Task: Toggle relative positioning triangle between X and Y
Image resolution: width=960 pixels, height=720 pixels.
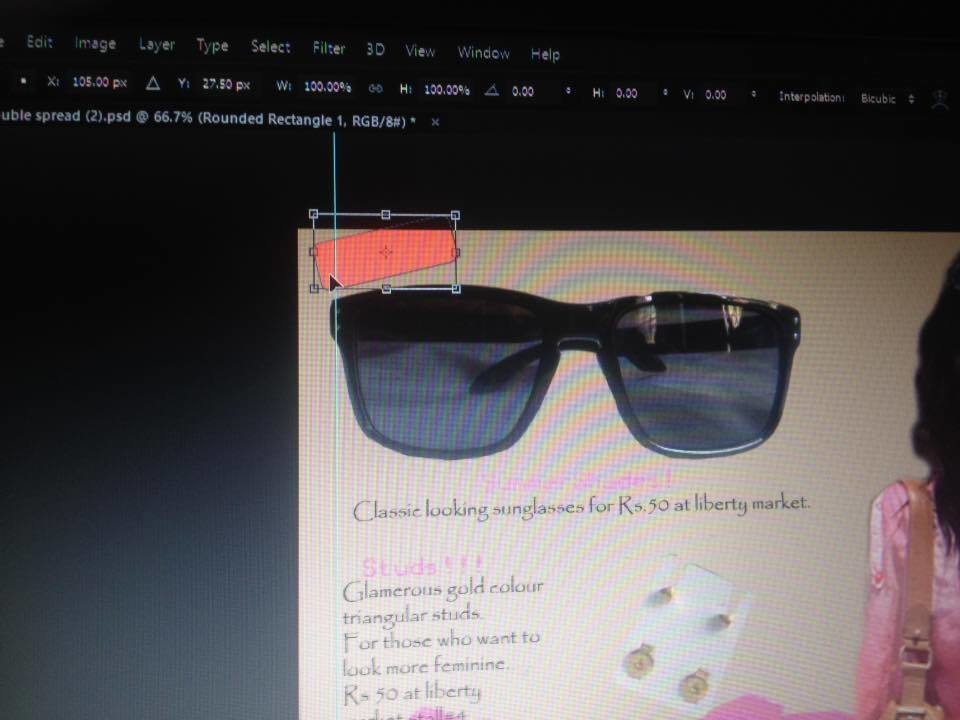Action: click(152, 83)
